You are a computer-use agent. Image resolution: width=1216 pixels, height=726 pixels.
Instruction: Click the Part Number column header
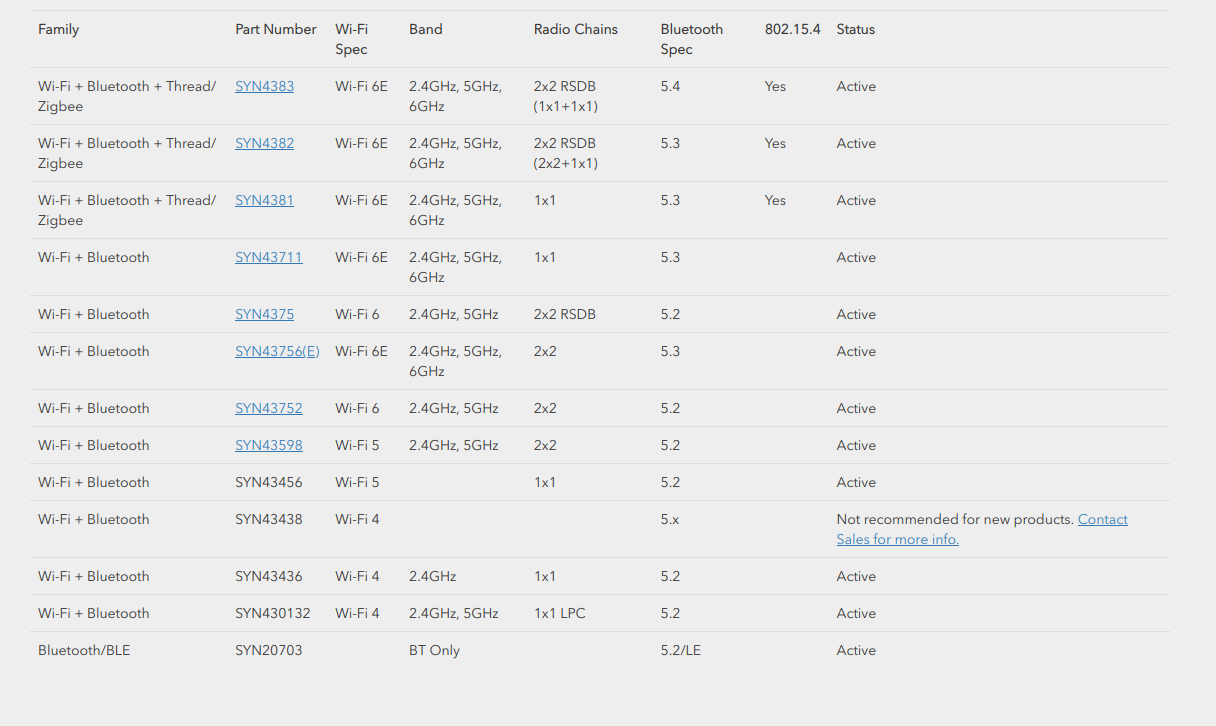click(x=276, y=29)
